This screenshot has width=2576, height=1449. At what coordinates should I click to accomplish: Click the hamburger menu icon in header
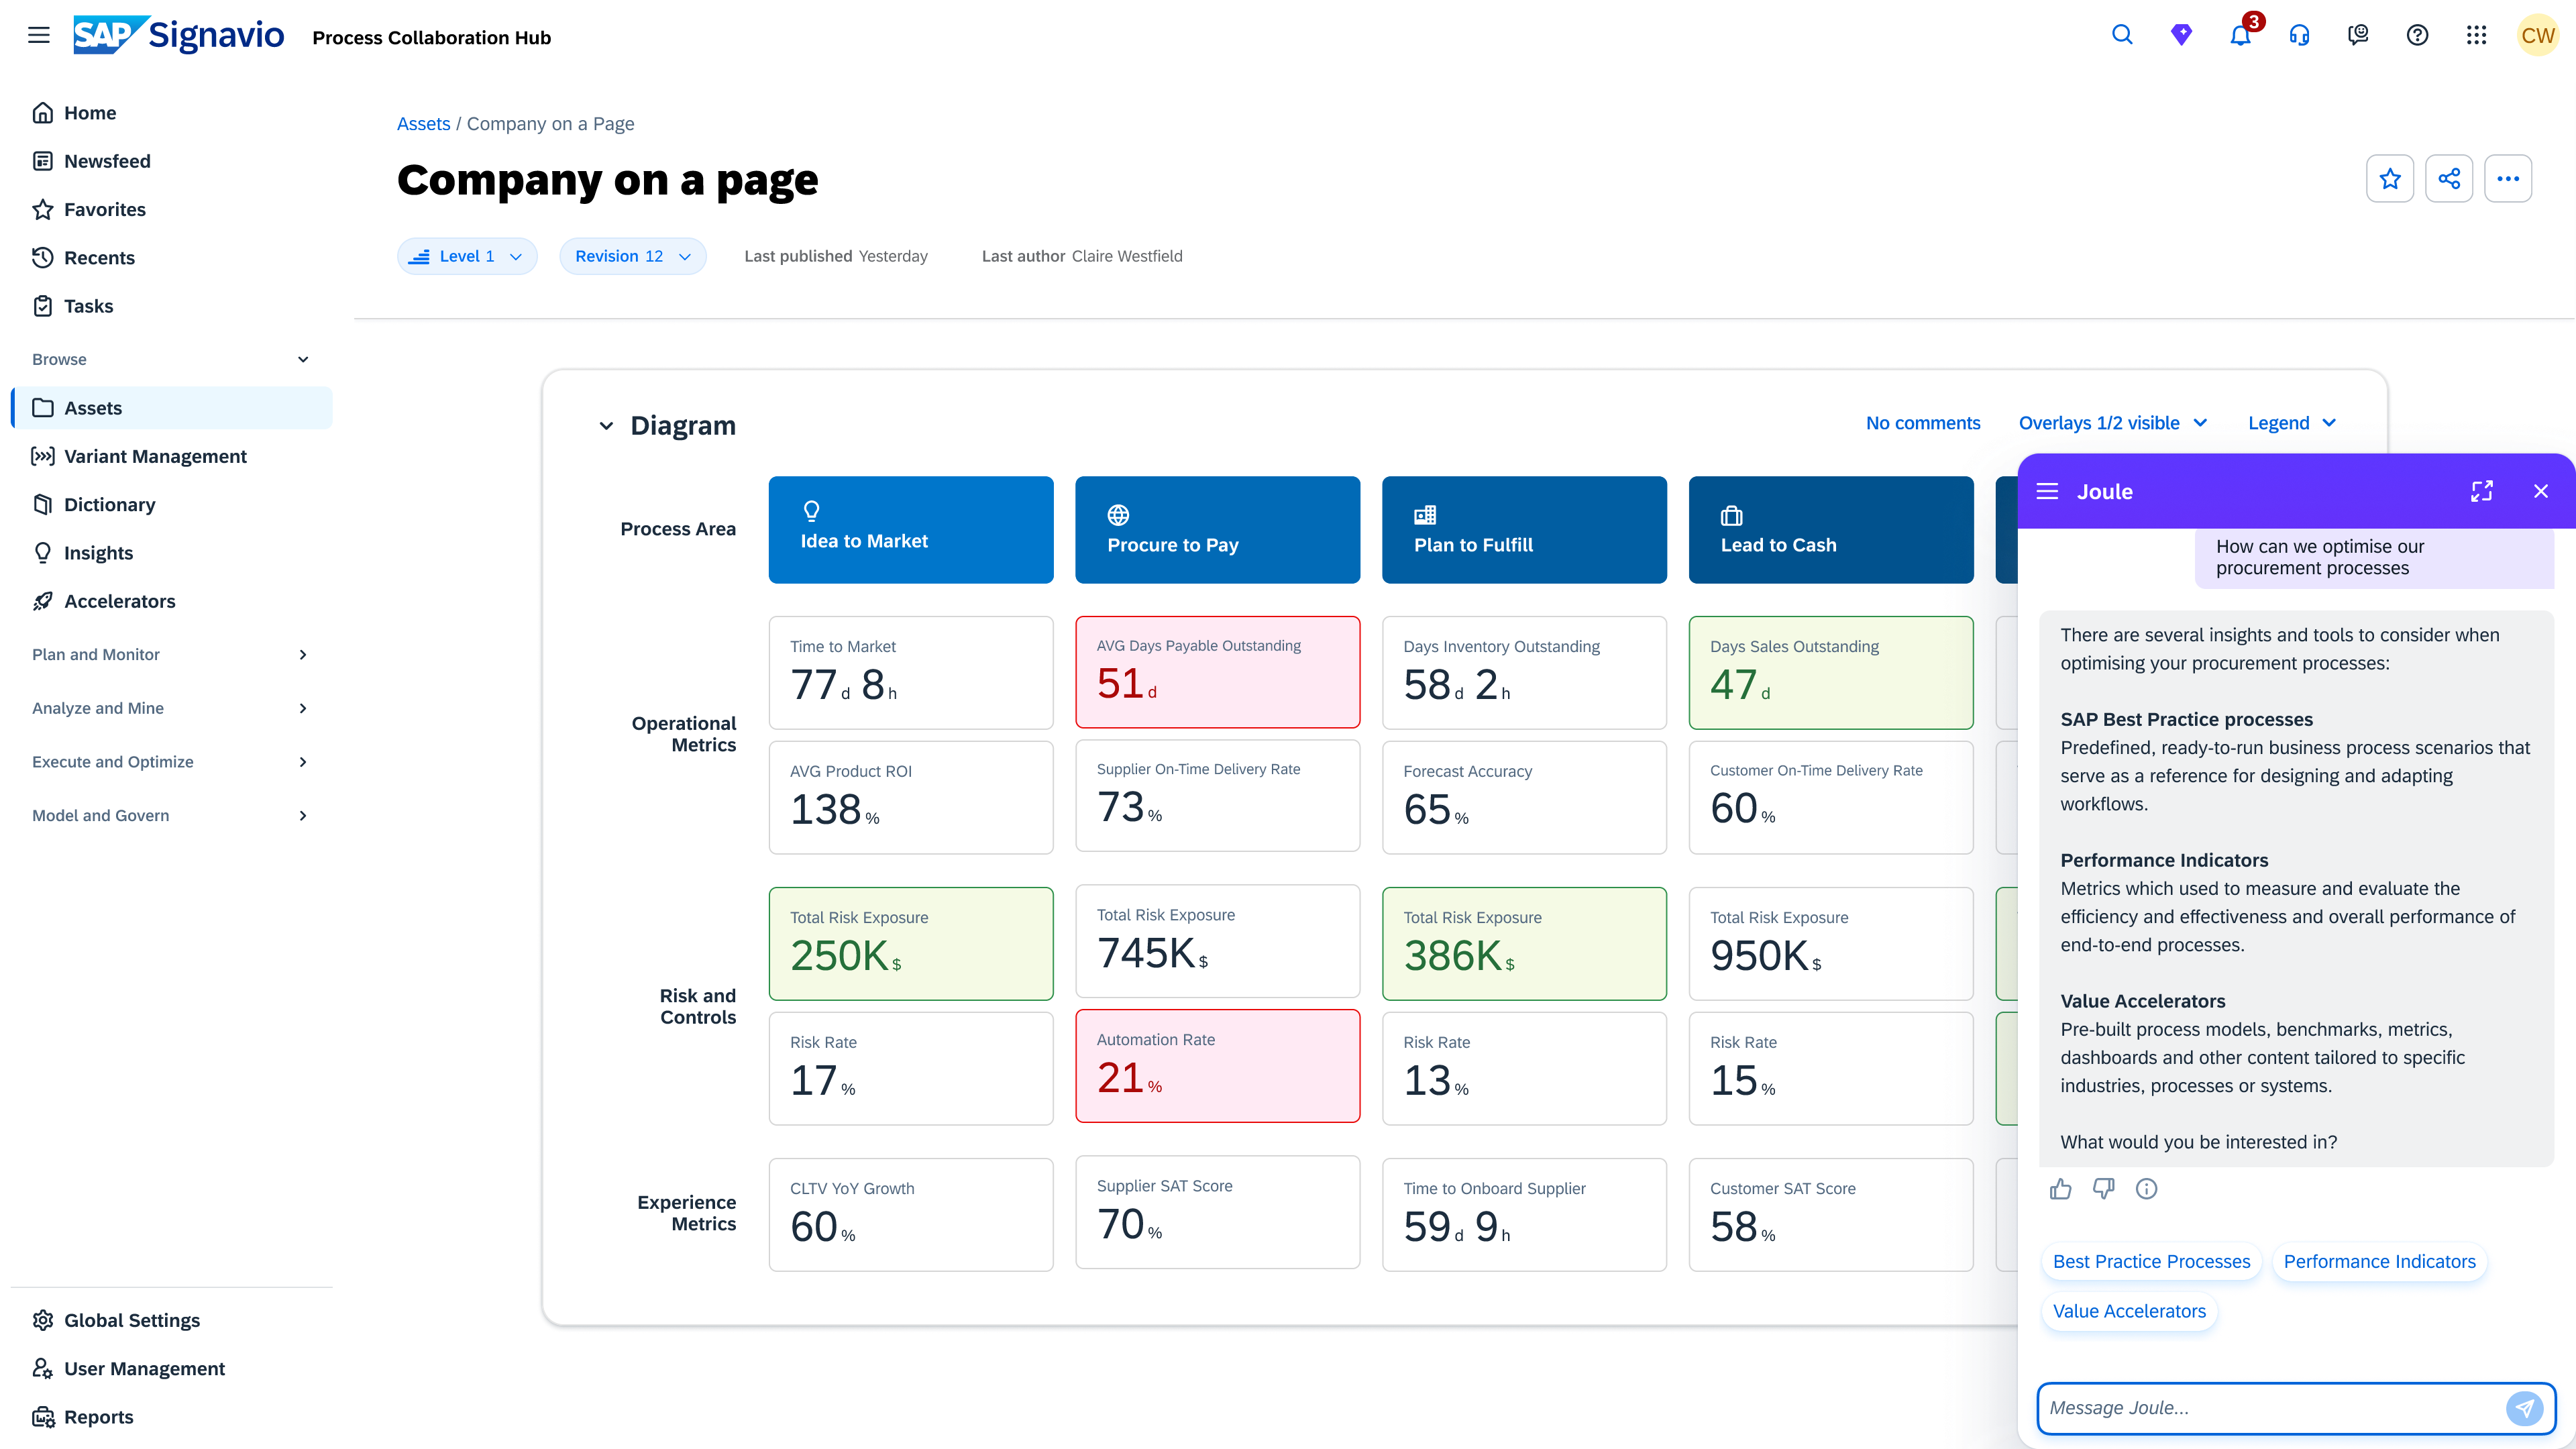click(x=38, y=36)
